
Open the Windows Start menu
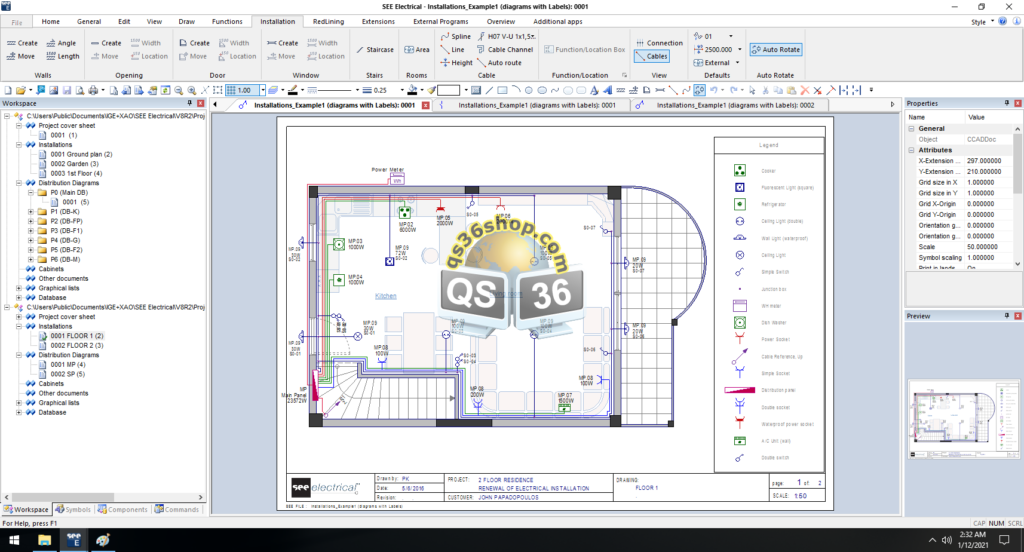click(14, 540)
